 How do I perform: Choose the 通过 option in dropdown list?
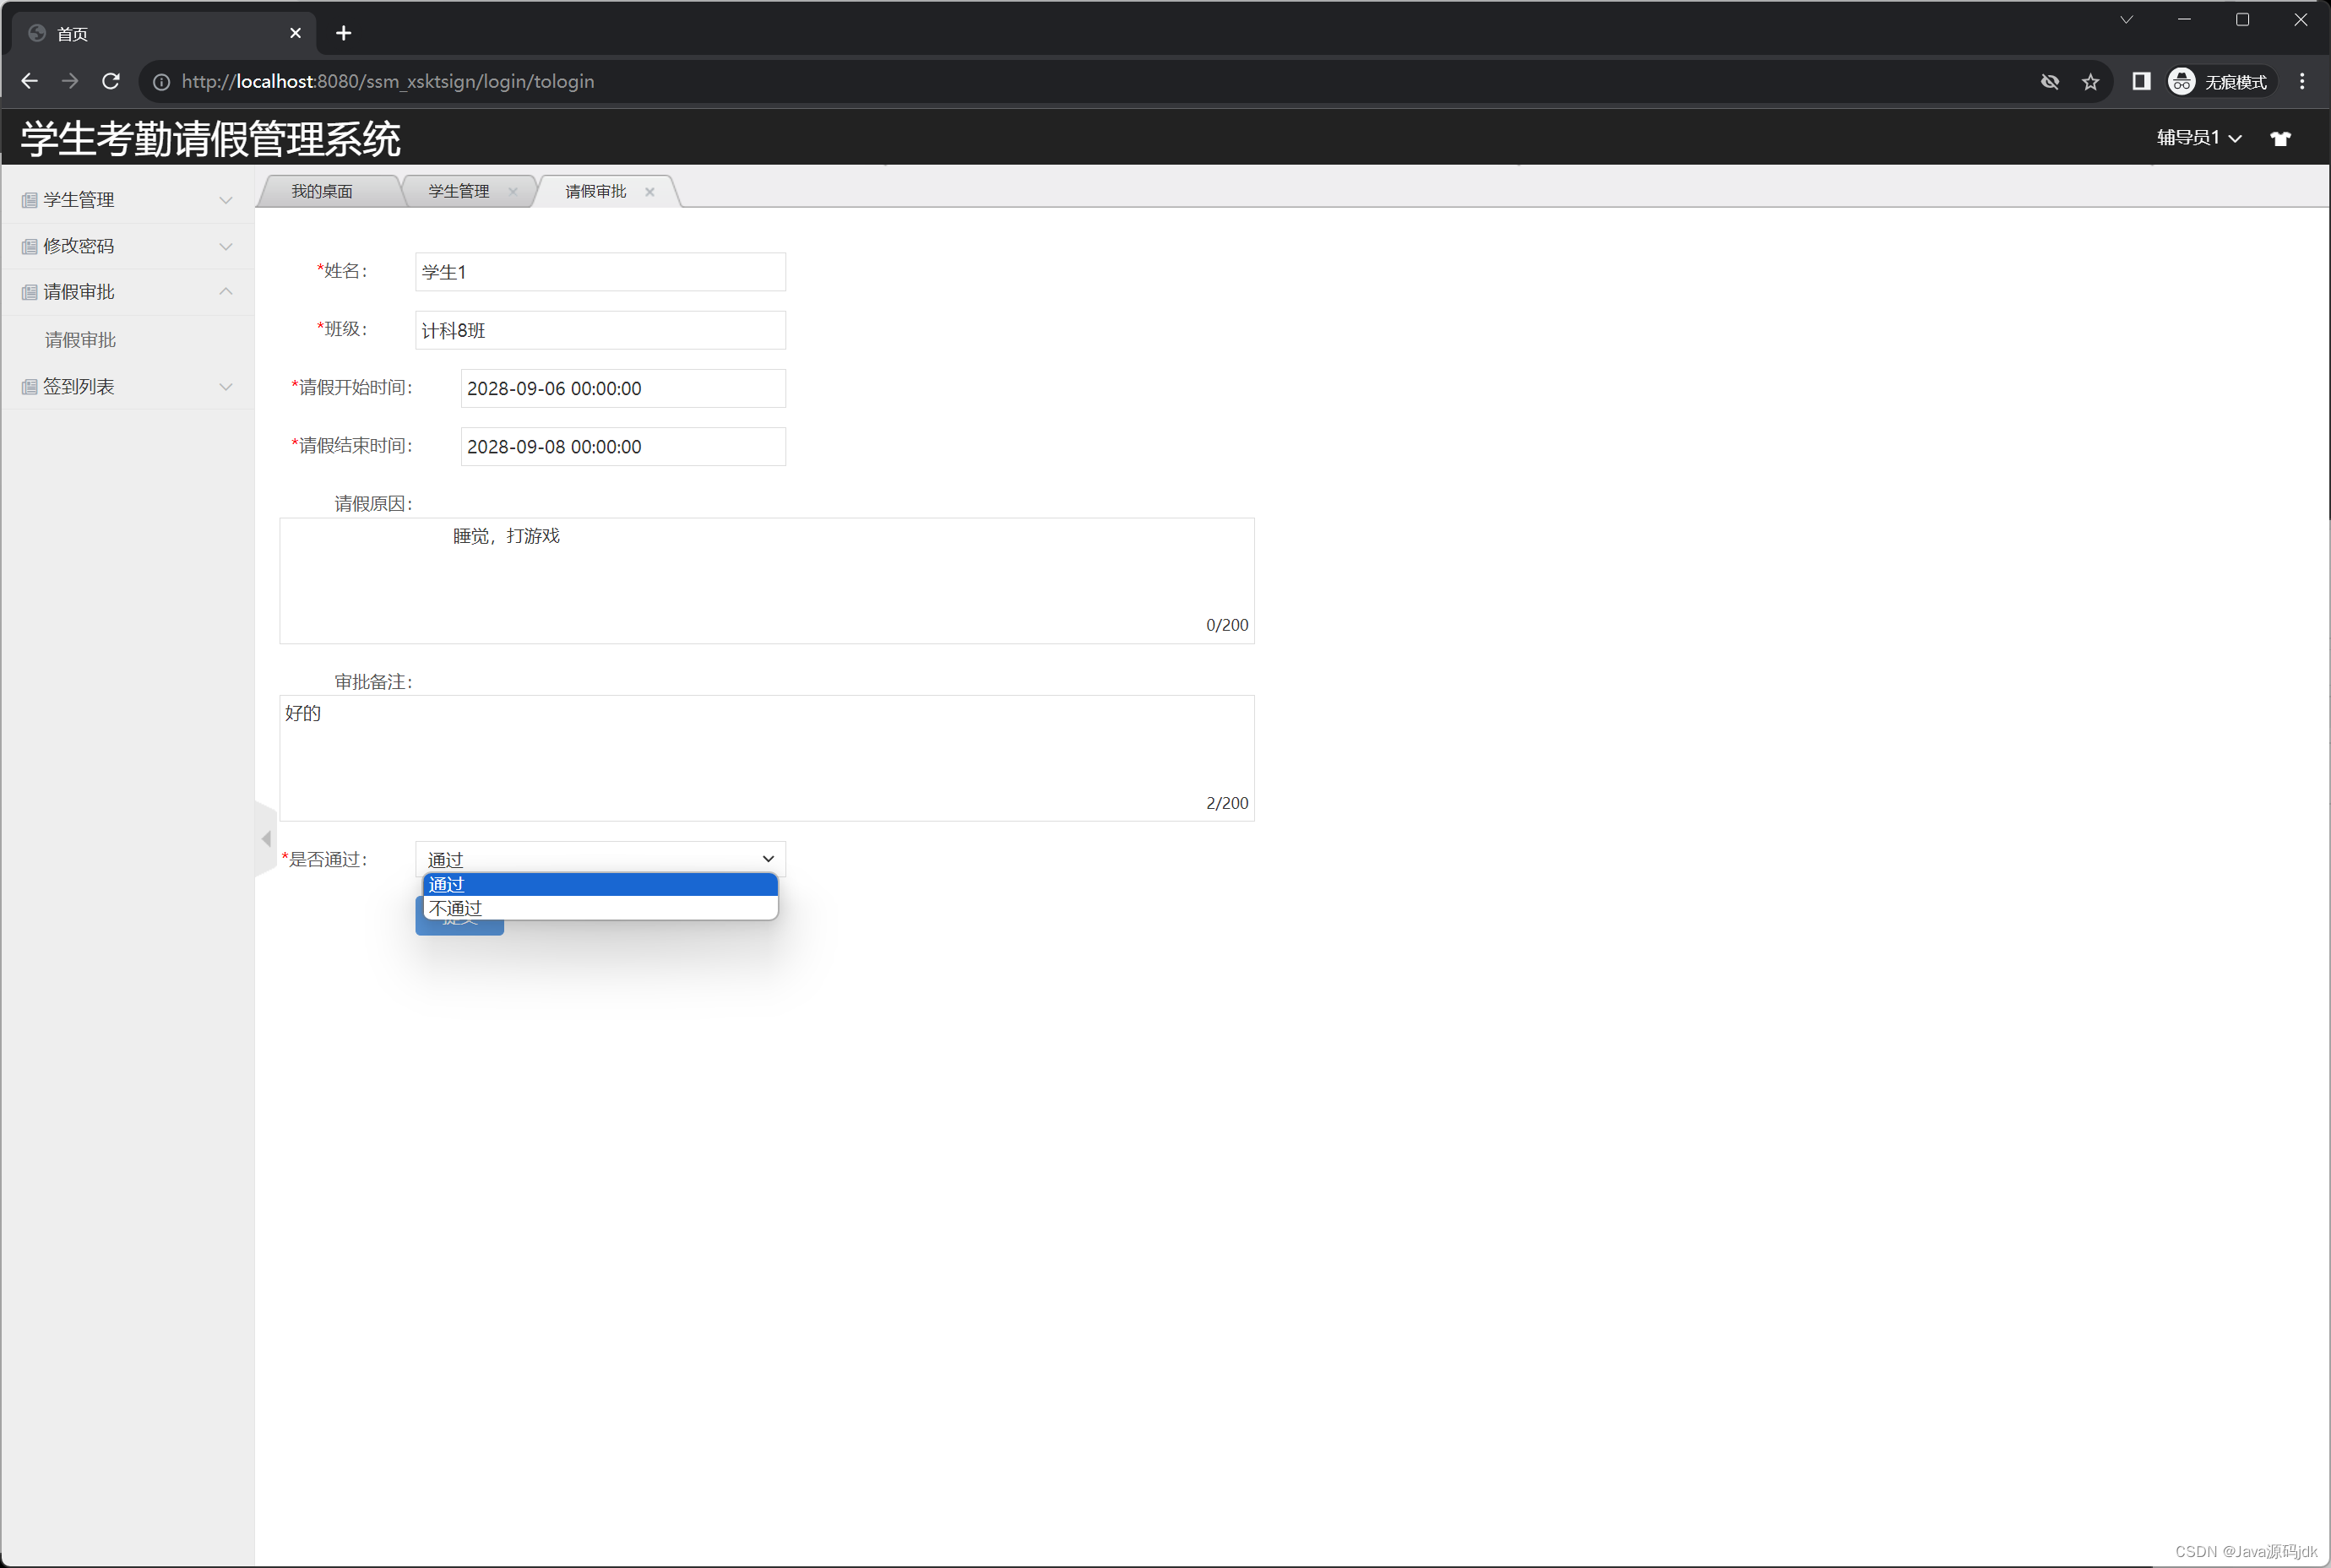click(x=600, y=884)
